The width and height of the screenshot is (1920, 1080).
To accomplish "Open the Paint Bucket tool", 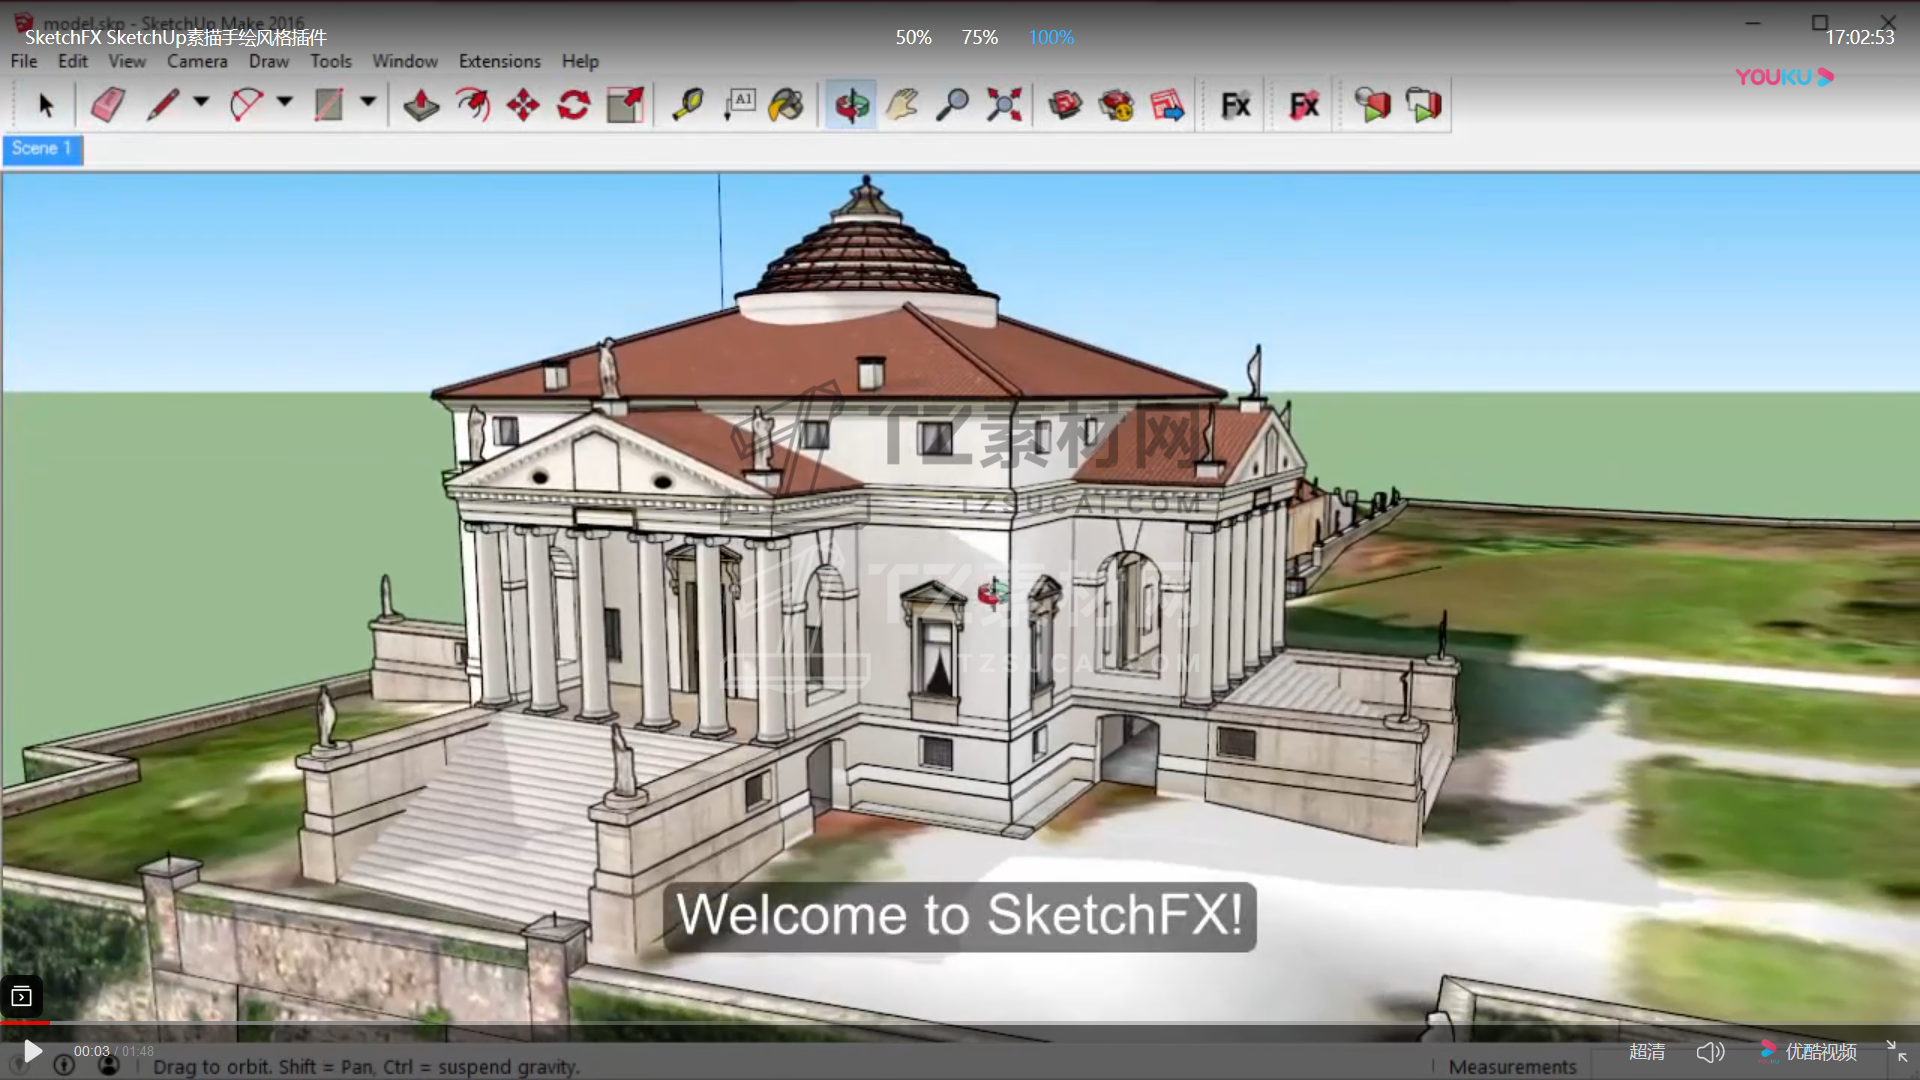I will point(787,104).
